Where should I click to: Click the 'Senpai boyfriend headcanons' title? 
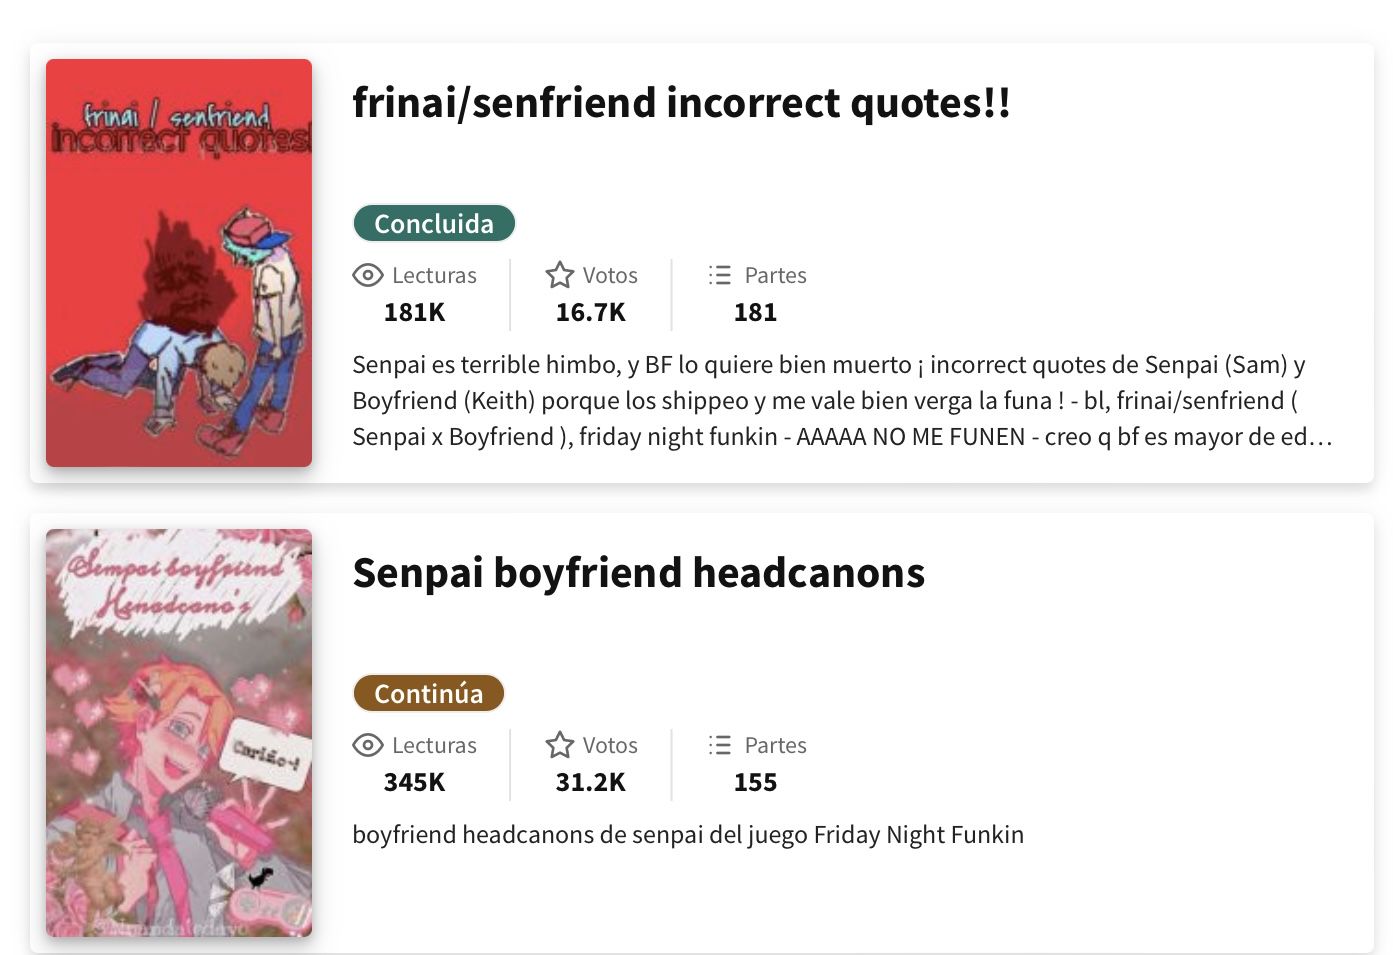(639, 573)
